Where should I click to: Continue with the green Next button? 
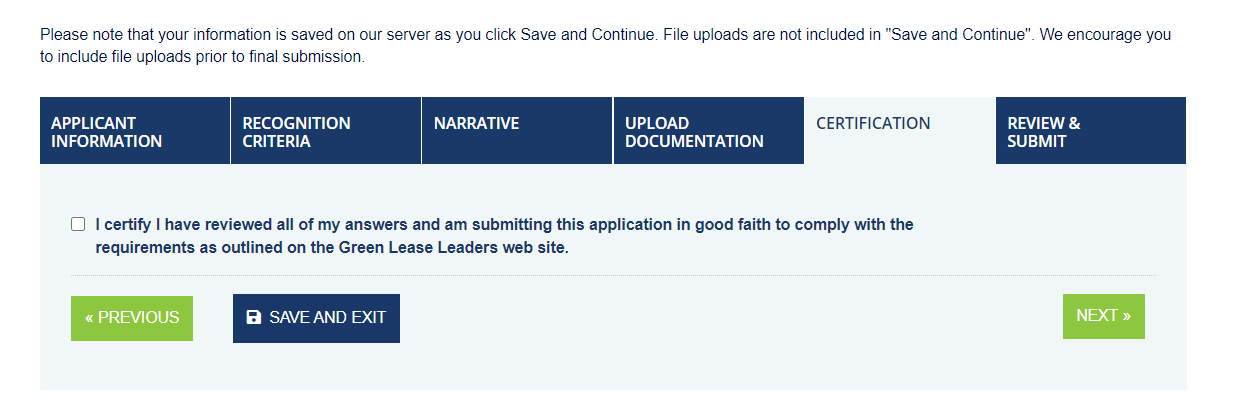[1104, 316]
